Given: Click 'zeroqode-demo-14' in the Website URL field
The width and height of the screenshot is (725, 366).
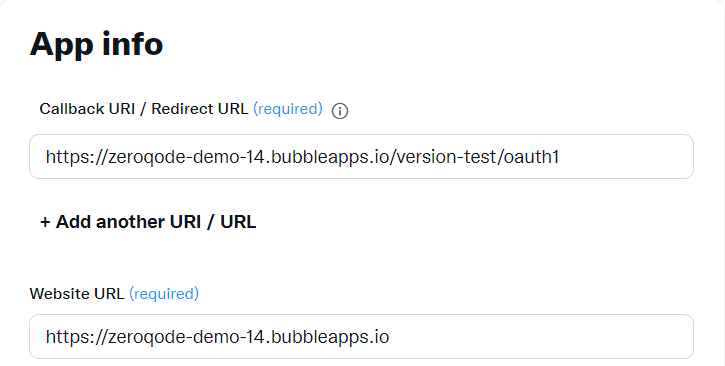Looking at the screenshot, I should (x=187, y=337).
